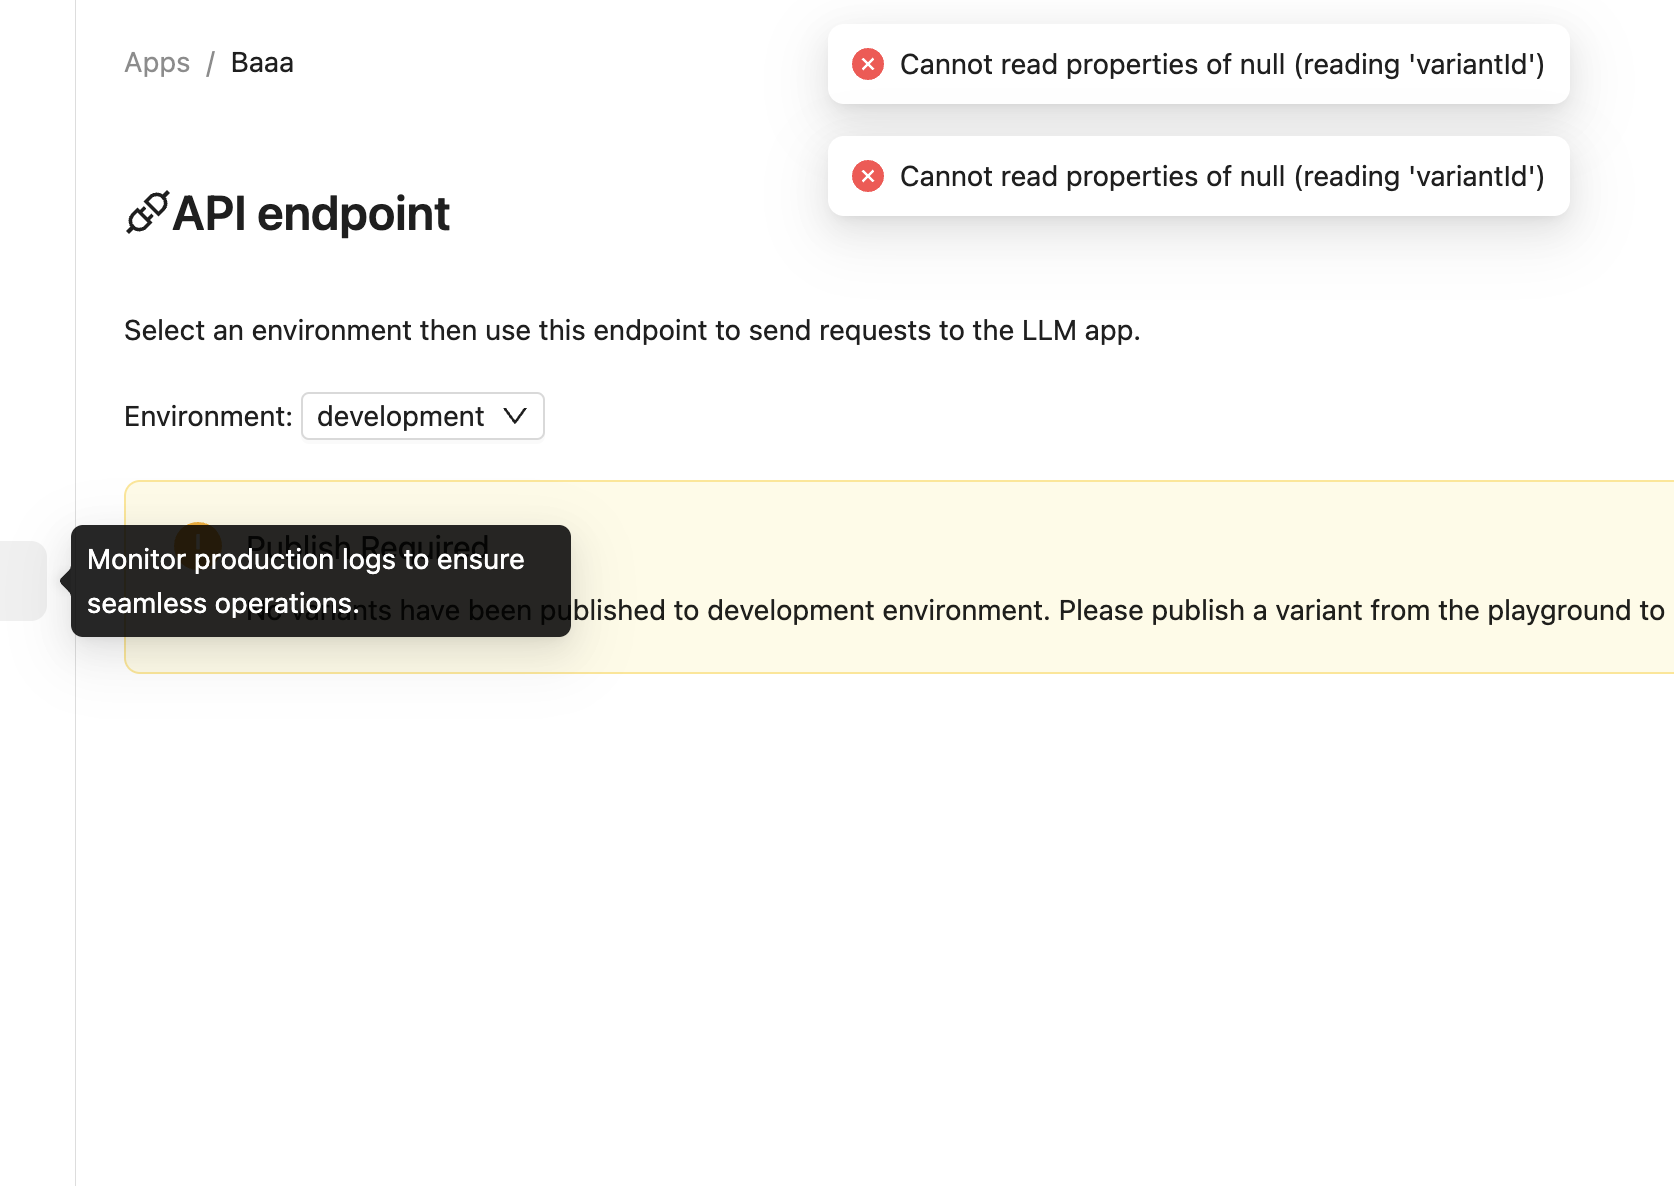The image size is (1674, 1186).
Task: Select the Baaa breadcrumb item
Action: pos(261,62)
